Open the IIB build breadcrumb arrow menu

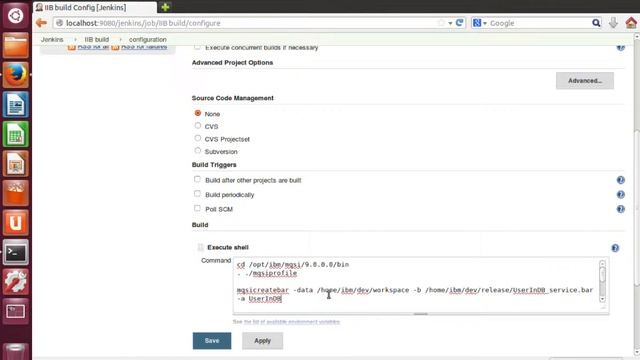(x=120, y=40)
